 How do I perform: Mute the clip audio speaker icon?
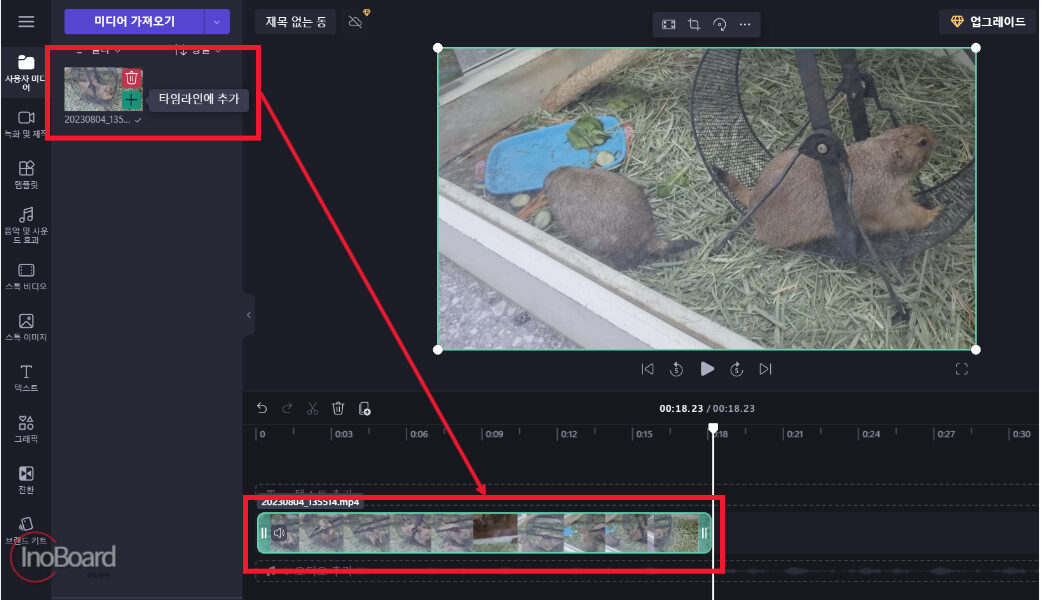click(280, 533)
